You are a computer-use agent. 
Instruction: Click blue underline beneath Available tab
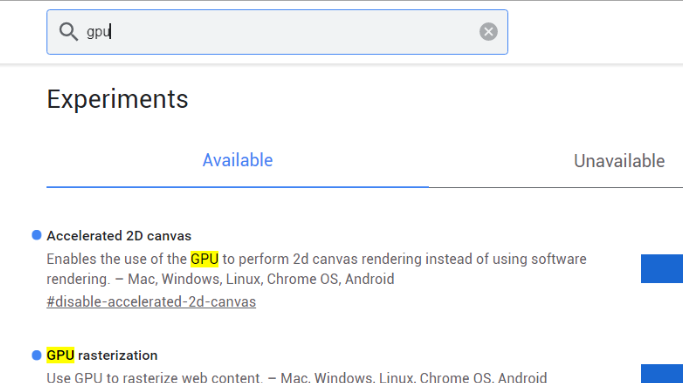tap(237, 187)
